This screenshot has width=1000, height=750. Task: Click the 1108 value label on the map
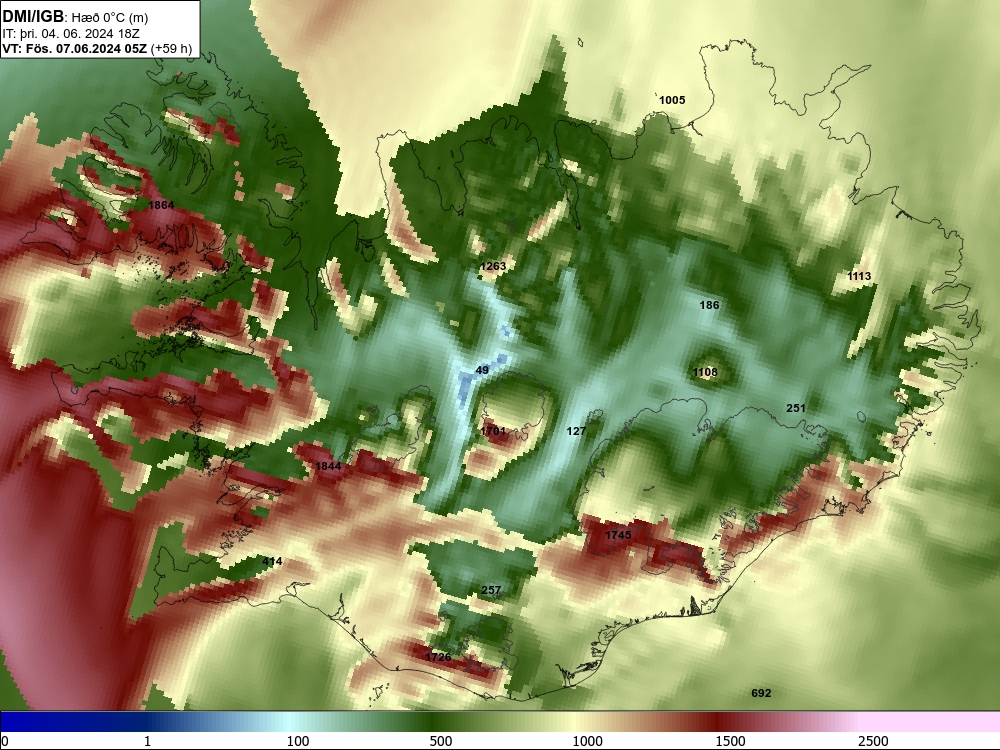pos(705,372)
